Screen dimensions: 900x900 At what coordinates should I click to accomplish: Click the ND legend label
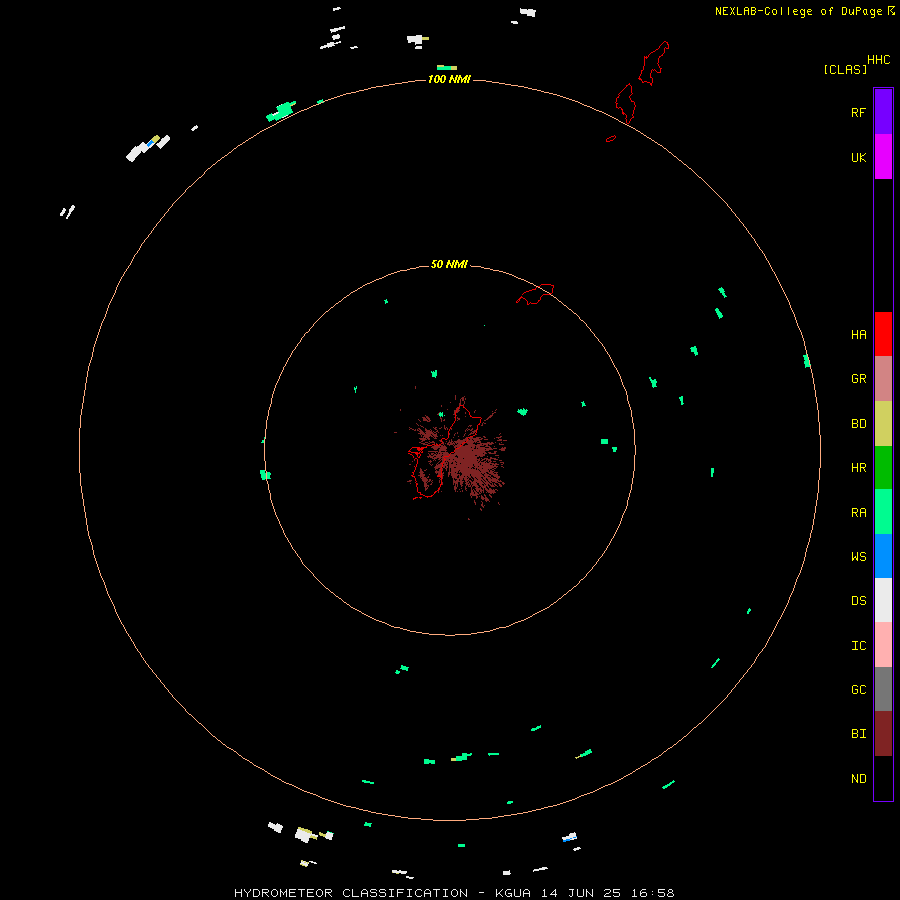pyautogui.click(x=858, y=779)
